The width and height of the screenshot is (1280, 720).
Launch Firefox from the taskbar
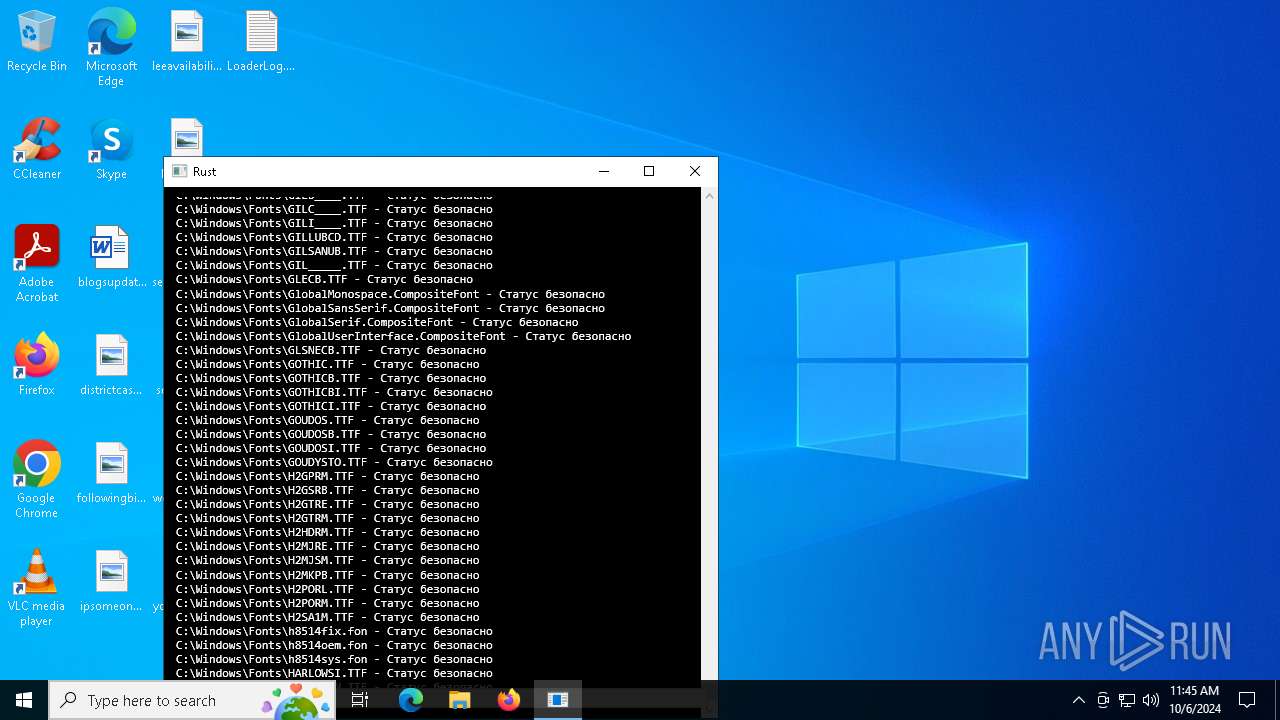coord(509,700)
